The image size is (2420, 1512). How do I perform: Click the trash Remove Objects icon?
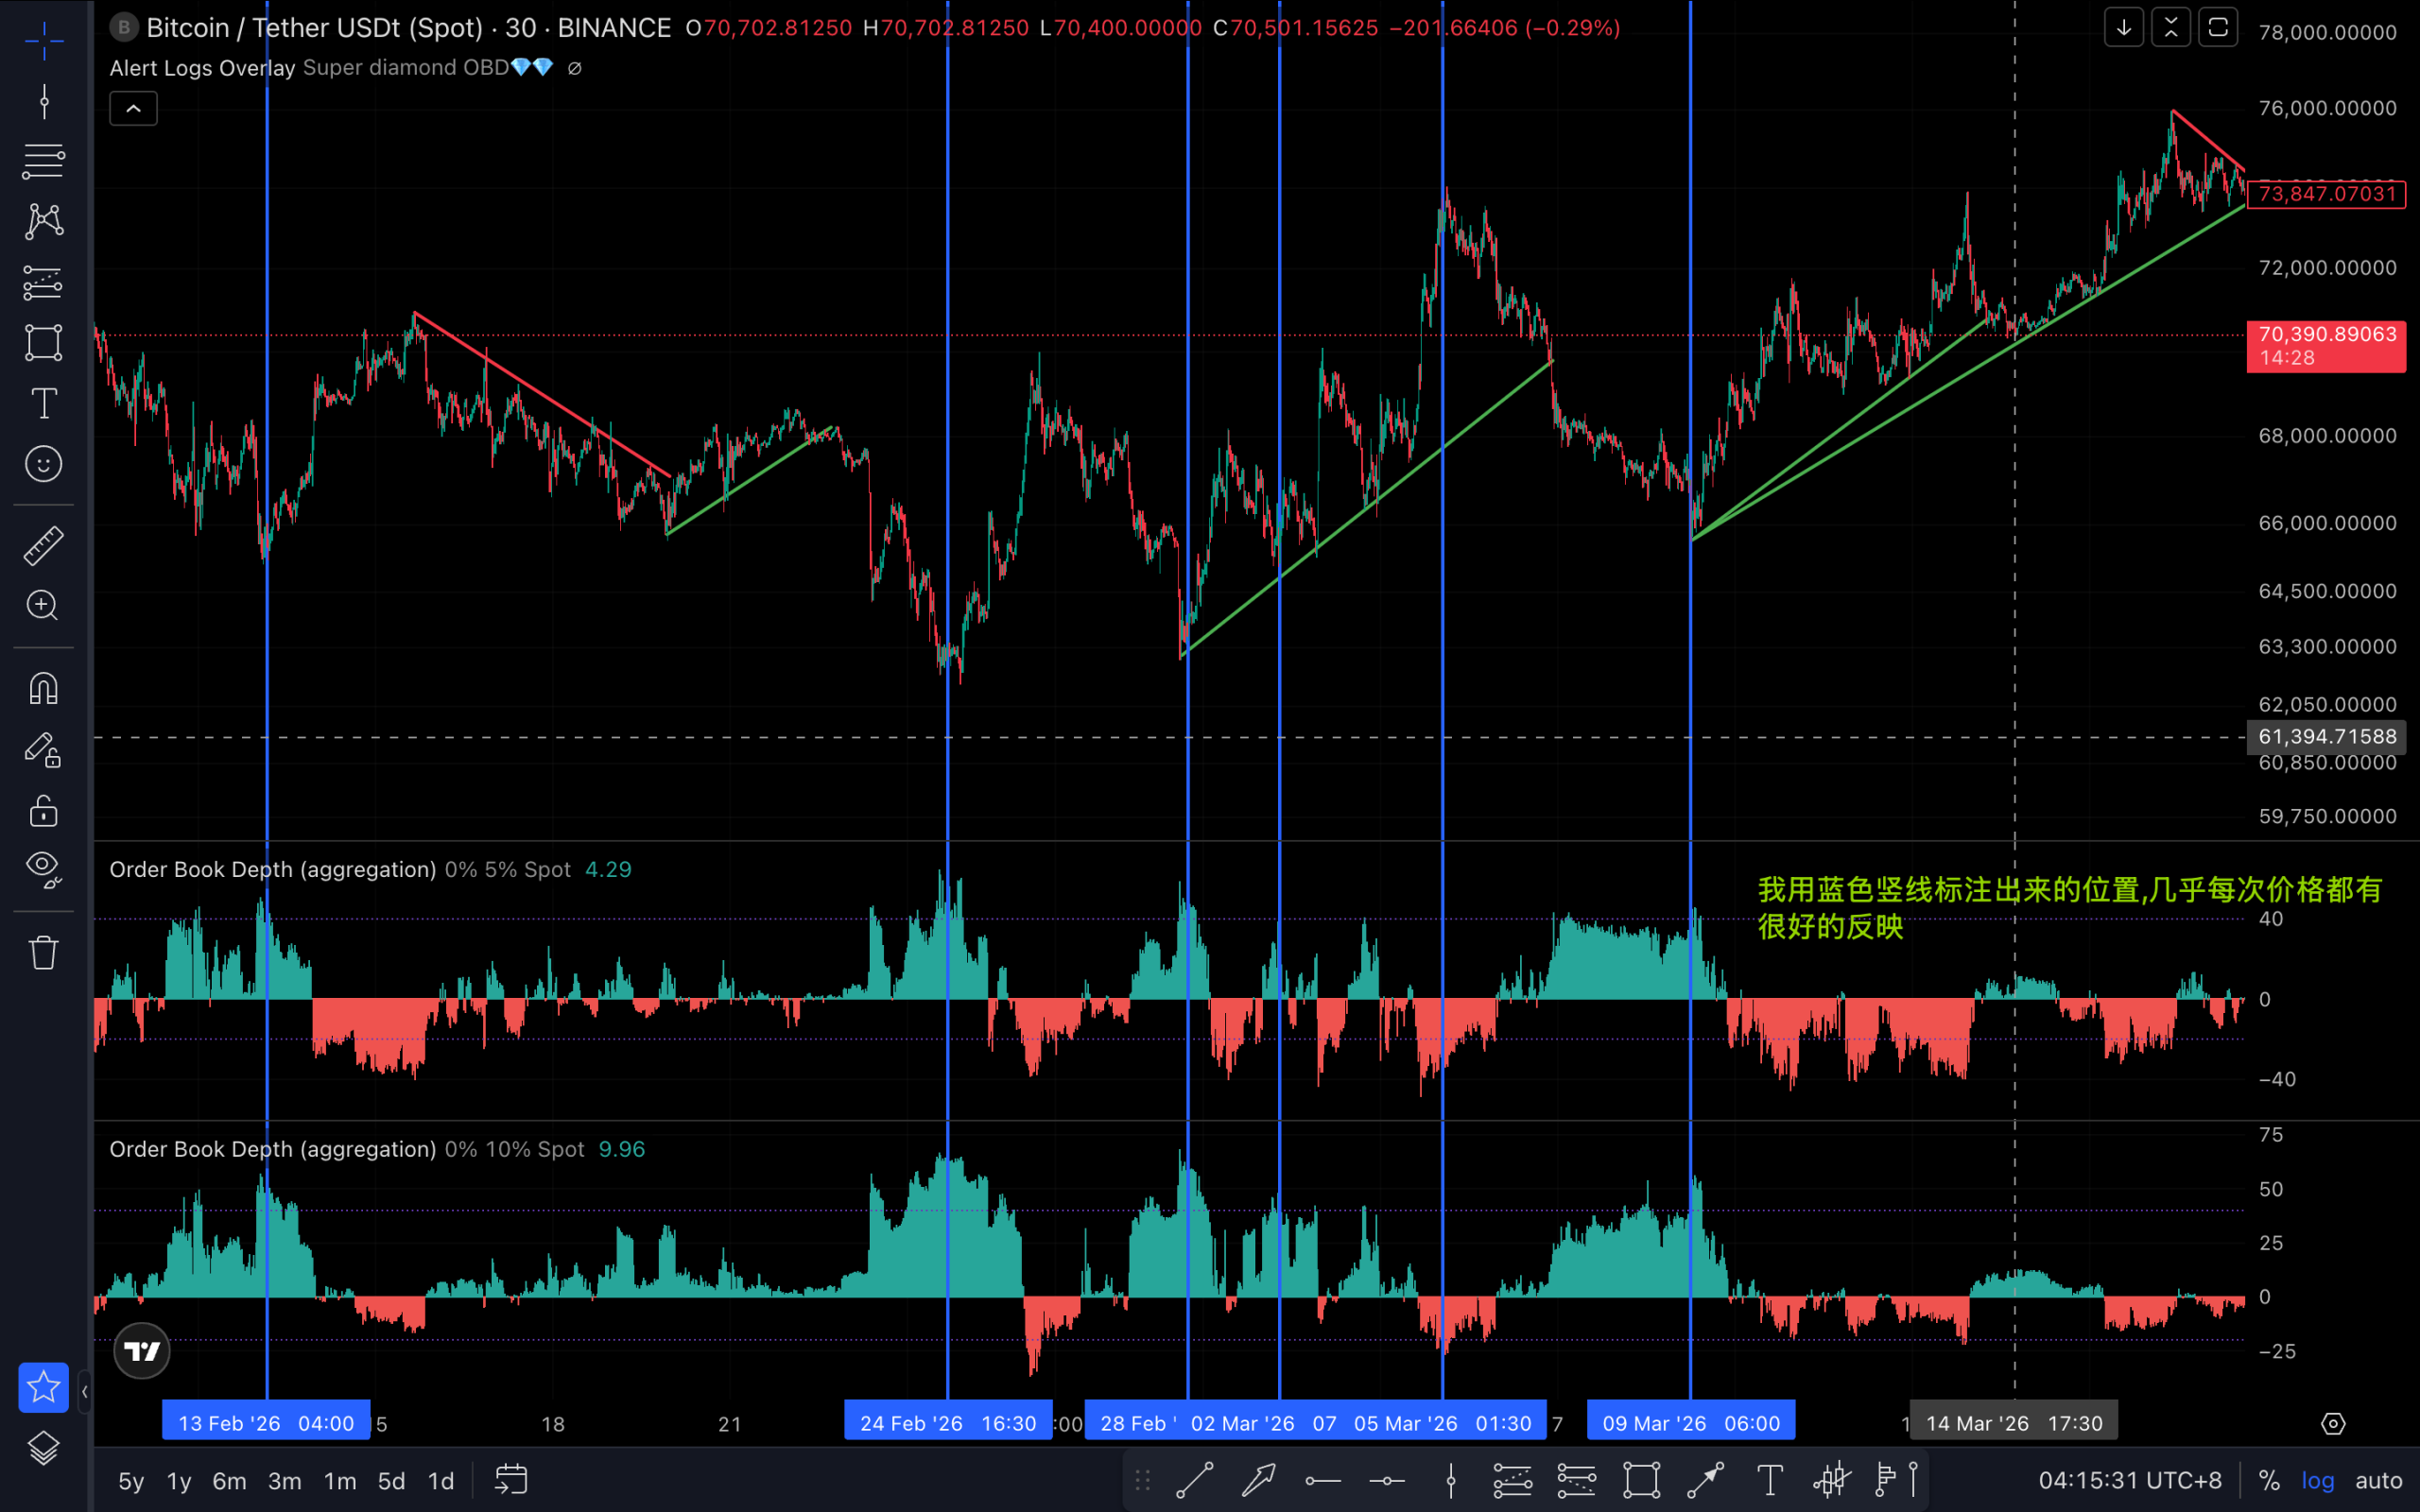(43, 952)
